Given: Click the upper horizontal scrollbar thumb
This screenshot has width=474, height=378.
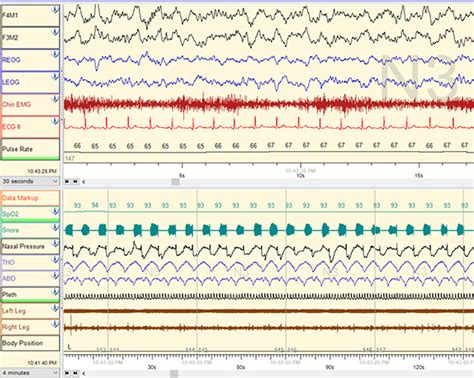Looking at the screenshot, I should 175,182.
